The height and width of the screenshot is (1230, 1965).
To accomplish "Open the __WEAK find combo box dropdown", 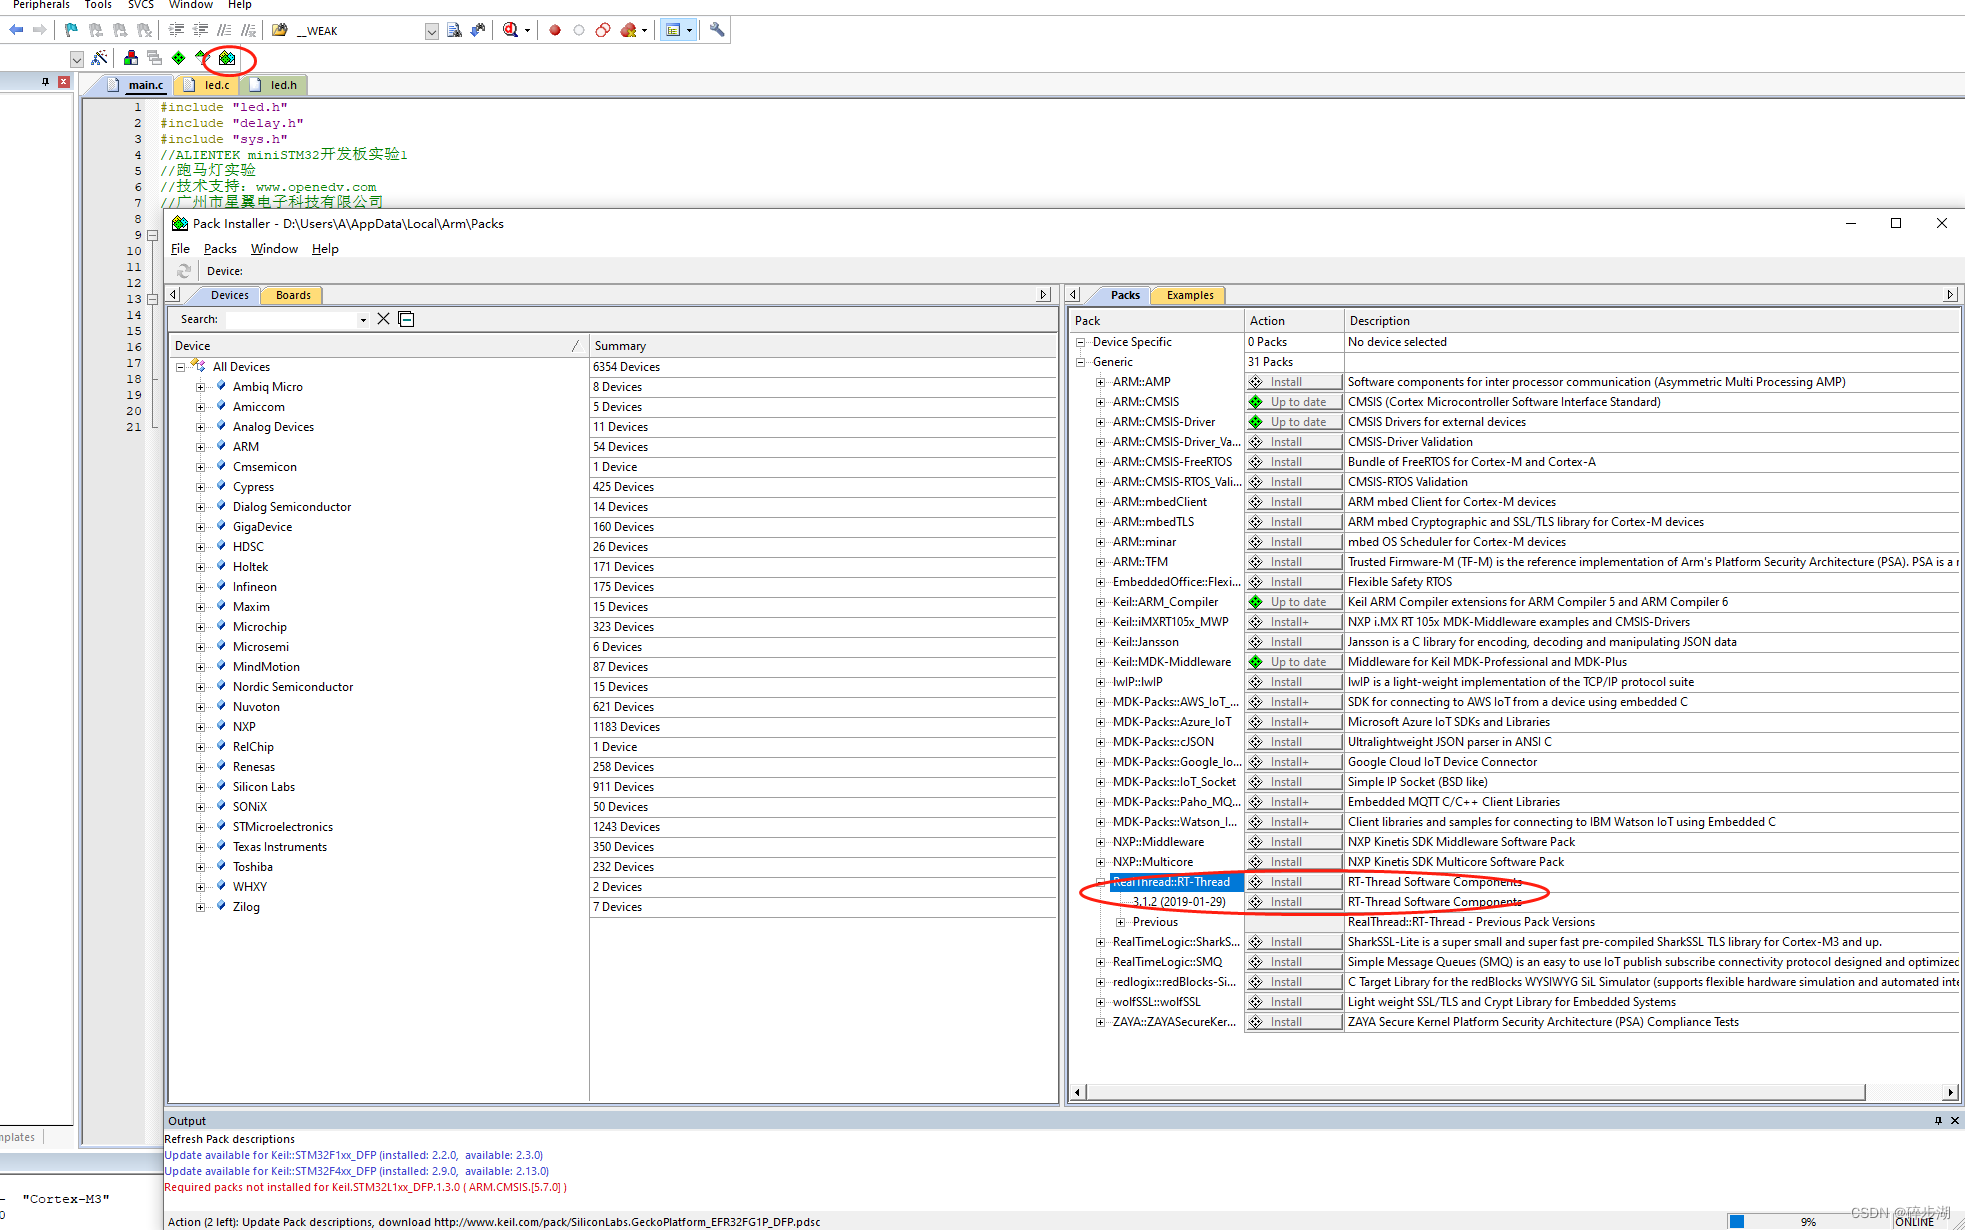I will pyautogui.click(x=432, y=31).
